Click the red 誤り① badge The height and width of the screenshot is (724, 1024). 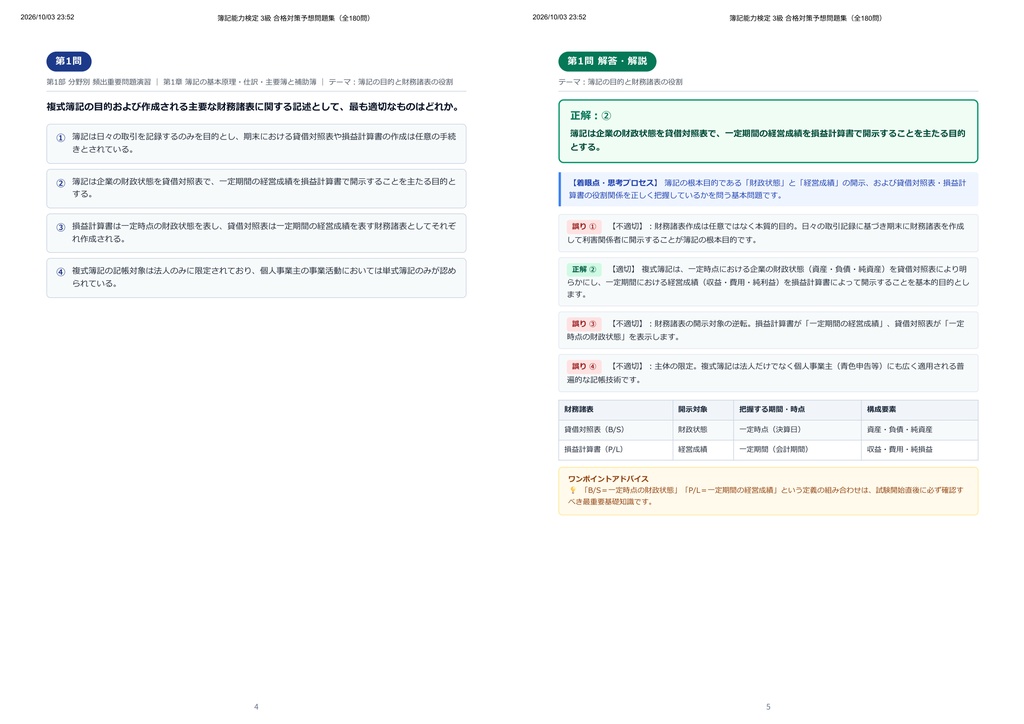[x=584, y=227]
